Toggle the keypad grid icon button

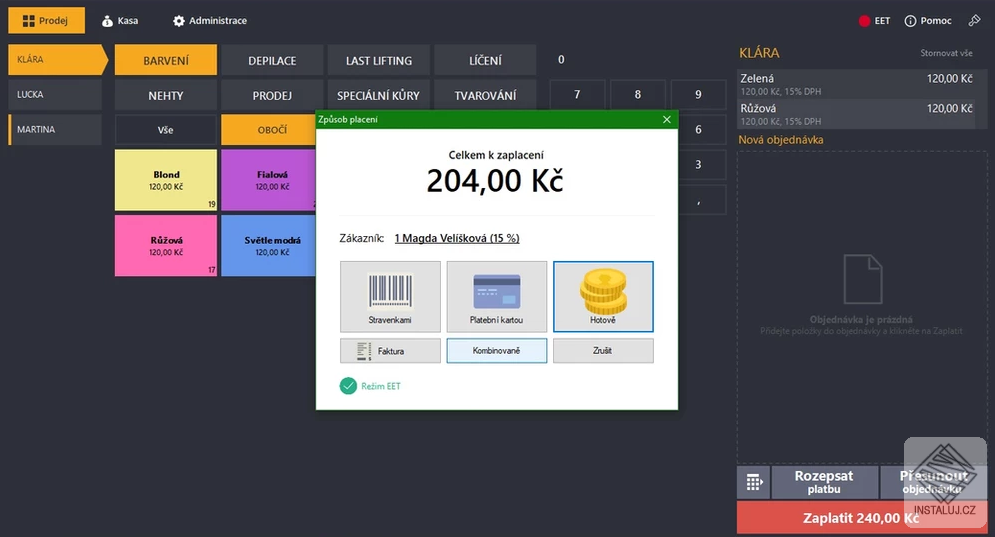coord(754,482)
